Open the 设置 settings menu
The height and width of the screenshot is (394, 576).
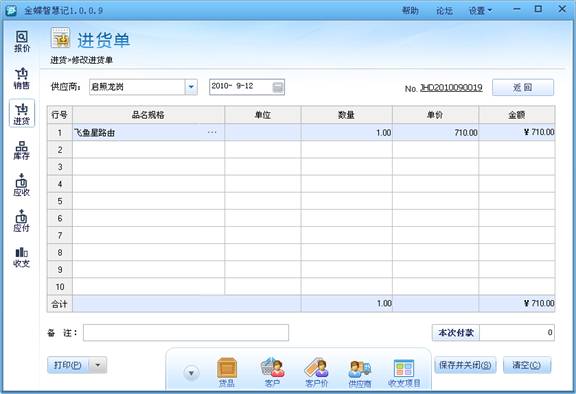pyautogui.click(x=480, y=11)
